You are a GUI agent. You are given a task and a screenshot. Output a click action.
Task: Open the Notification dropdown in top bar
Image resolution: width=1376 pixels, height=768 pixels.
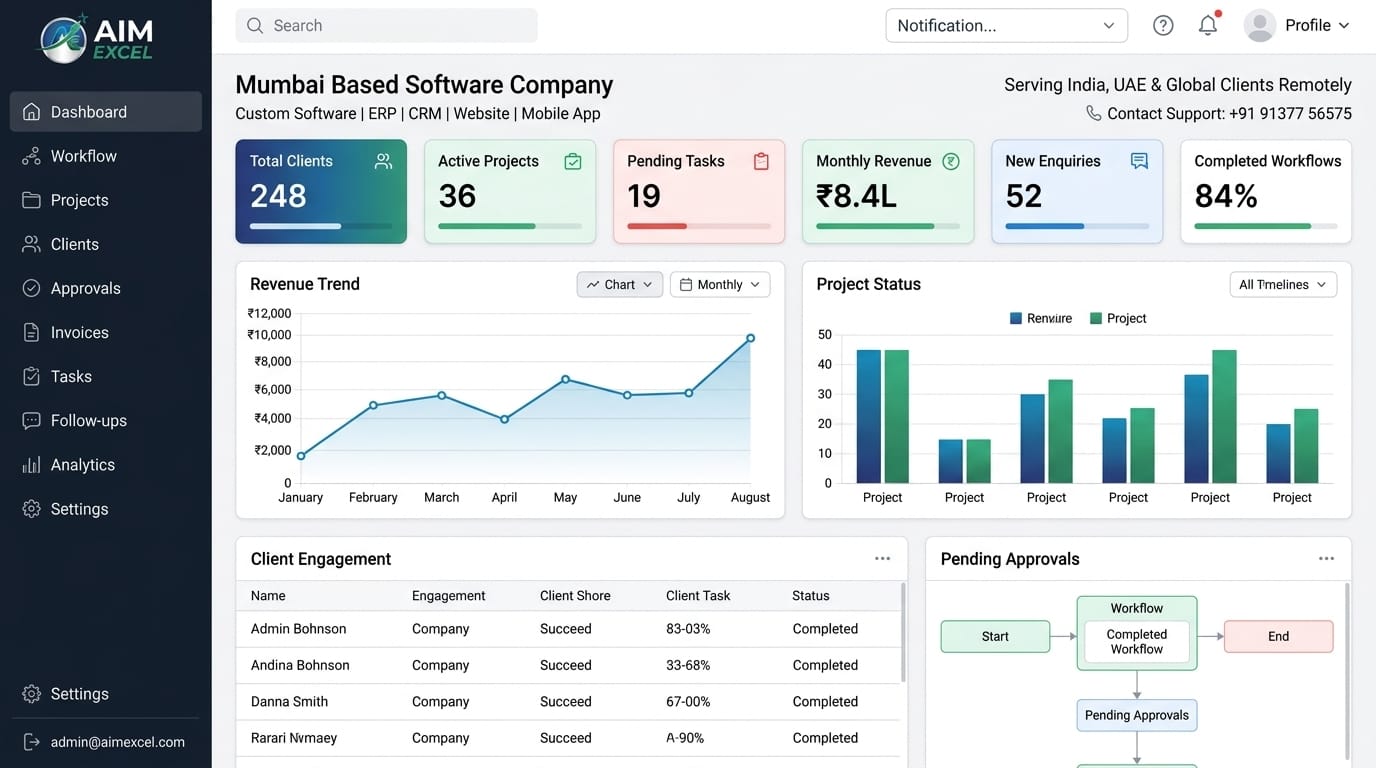click(x=1007, y=26)
